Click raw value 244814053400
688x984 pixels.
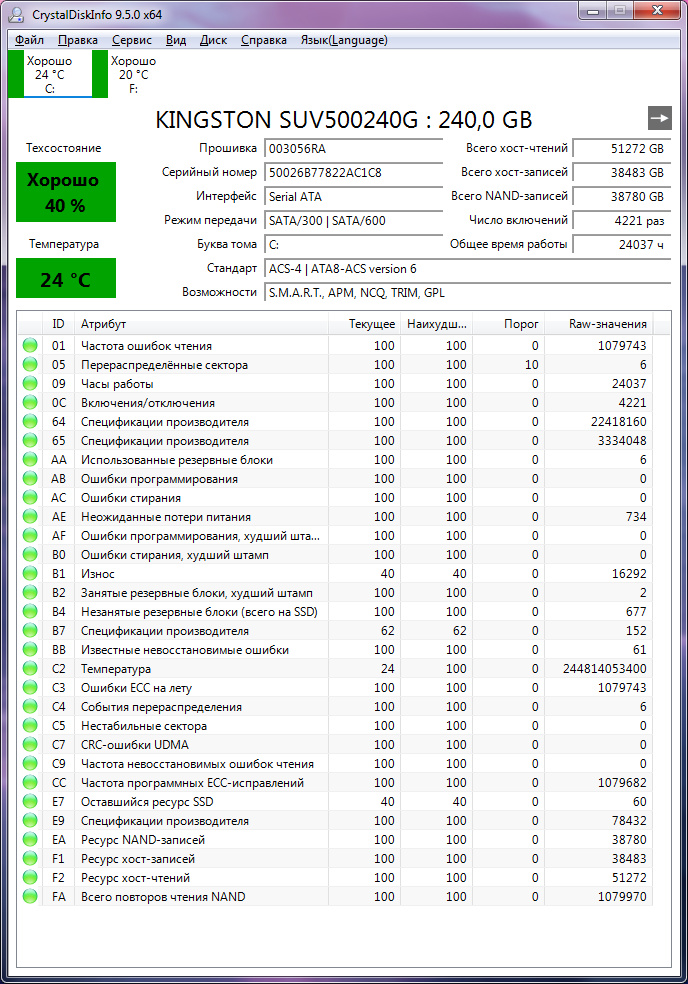pyautogui.click(x=605, y=668)
